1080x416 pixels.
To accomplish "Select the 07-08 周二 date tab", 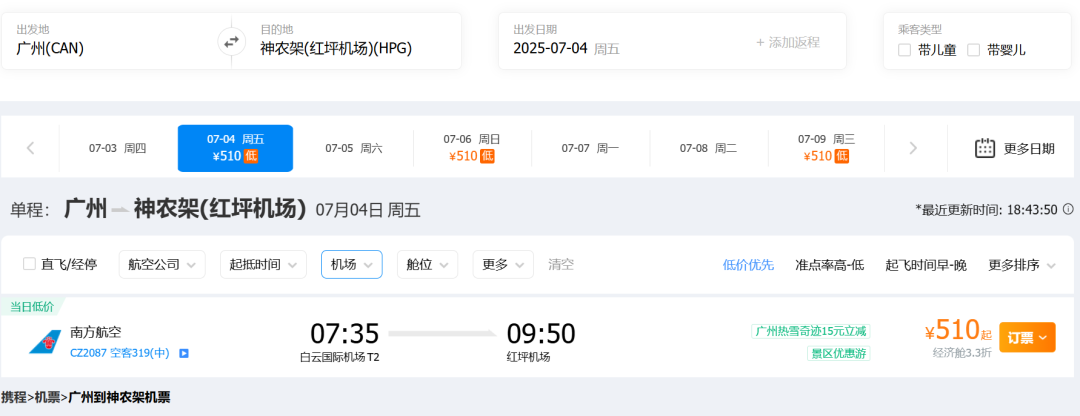I will tap(708, 148).
